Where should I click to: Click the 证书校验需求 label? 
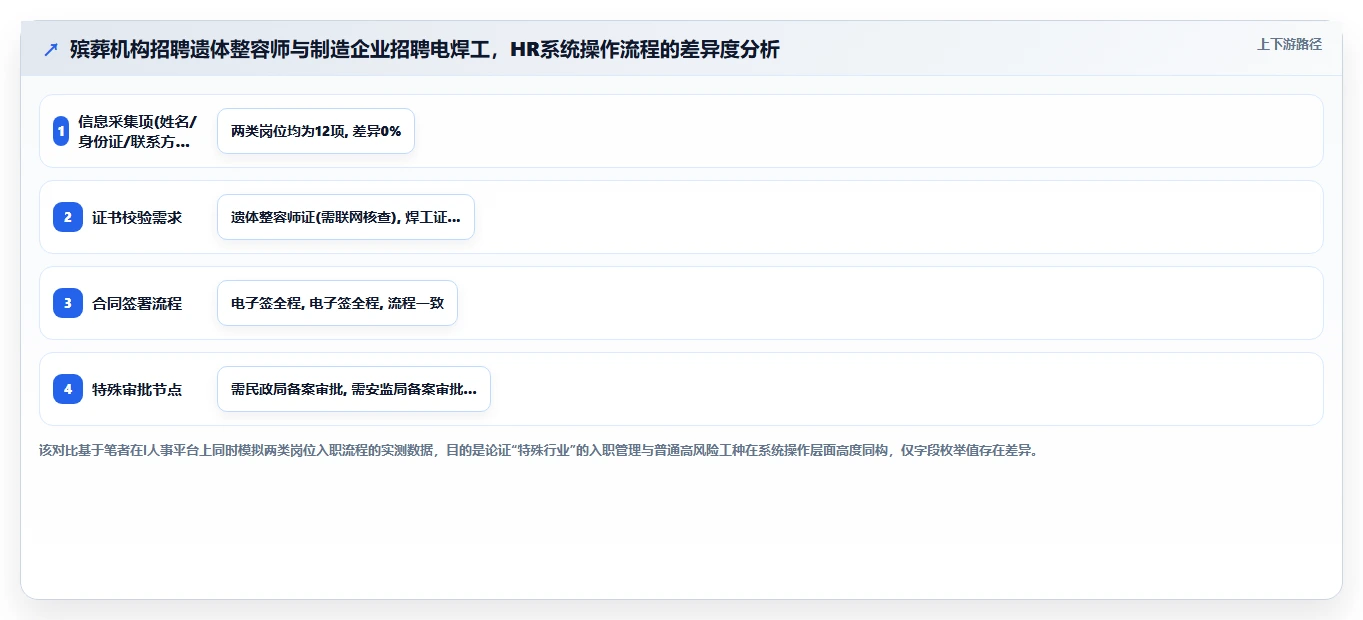tap(137, 217)
